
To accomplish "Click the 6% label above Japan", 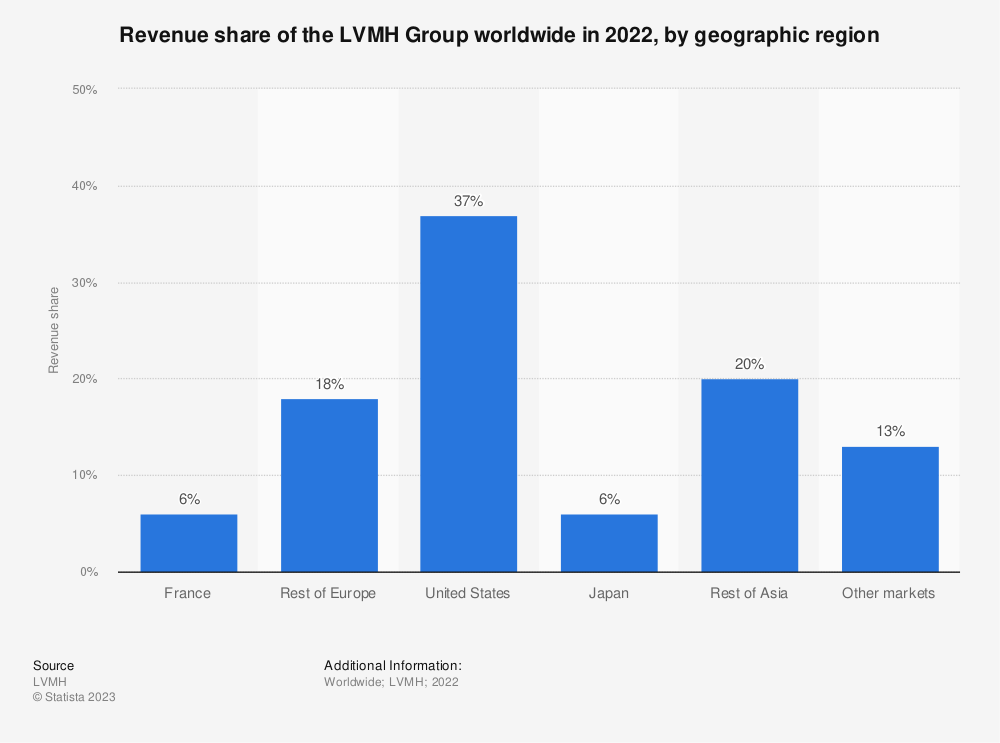I will coord(610,499).
